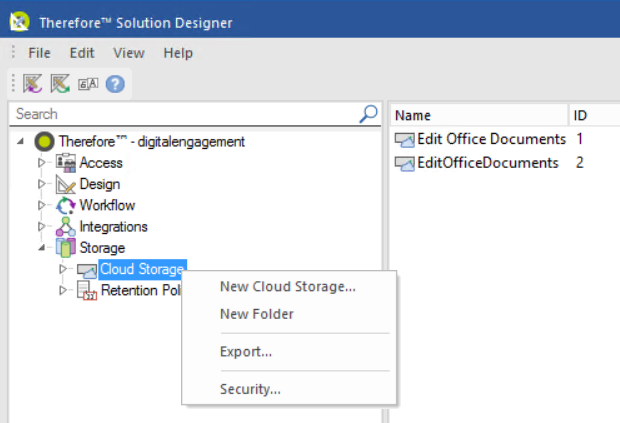The image size is (620, 423).
Task: Select the Edit Office Documents list entry
Action: click(x=491, y=139)
